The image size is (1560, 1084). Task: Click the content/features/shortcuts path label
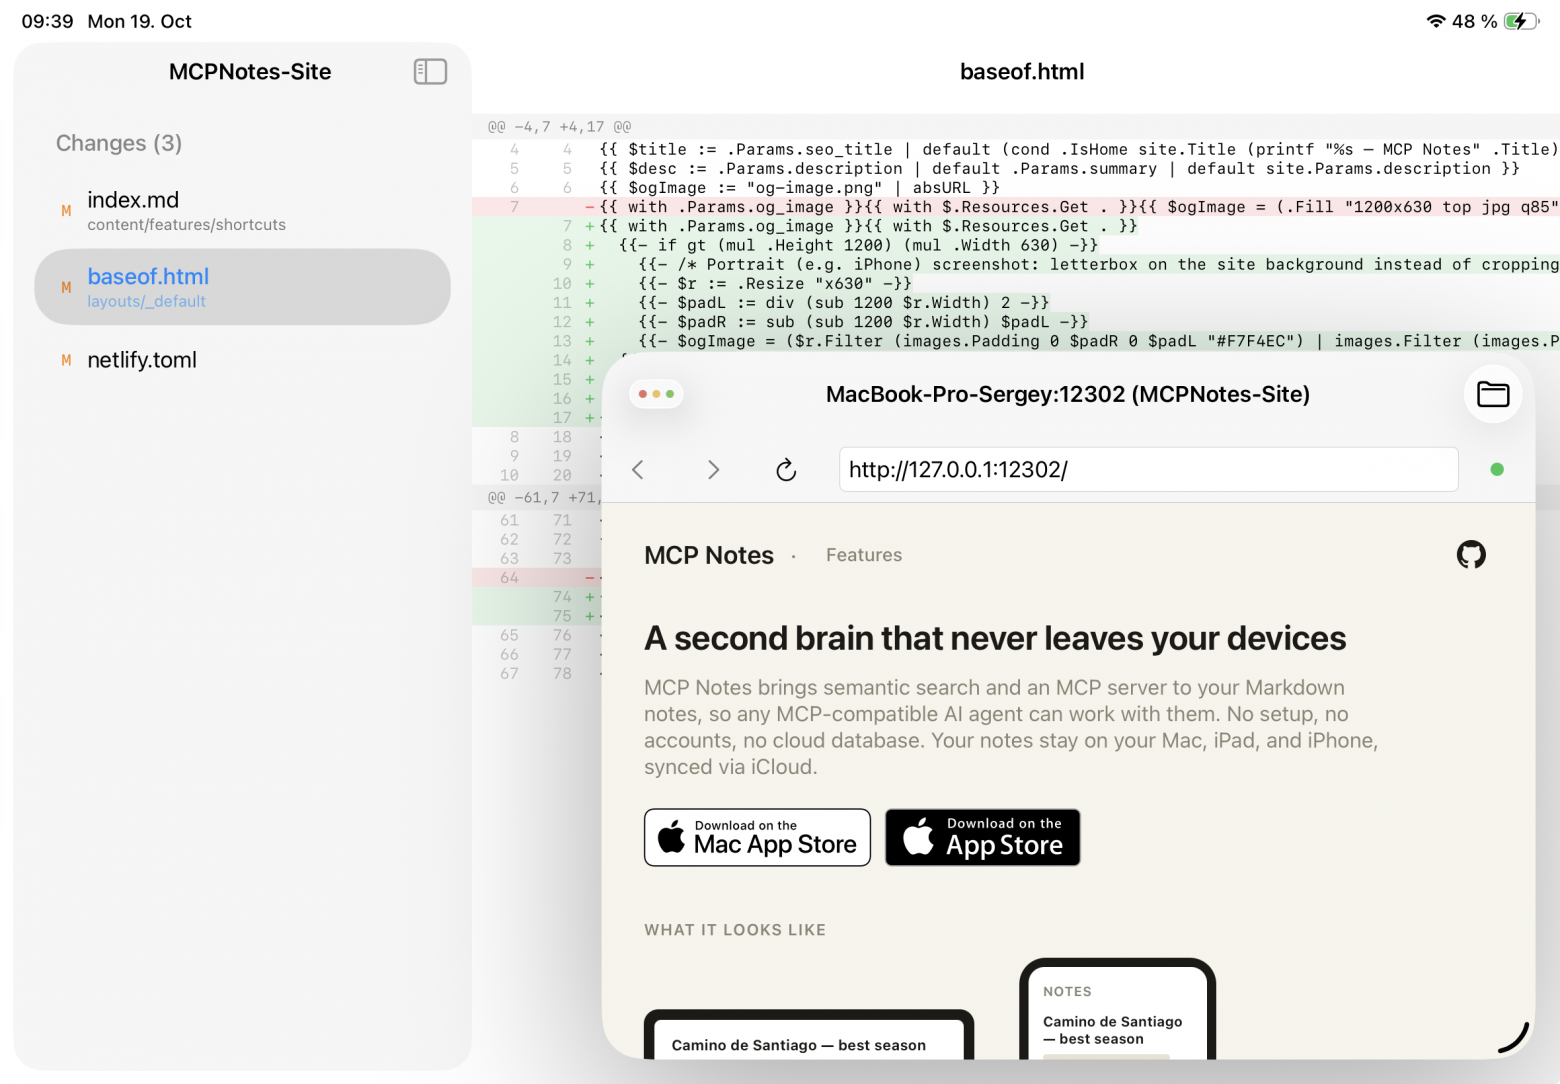point(186,225)
